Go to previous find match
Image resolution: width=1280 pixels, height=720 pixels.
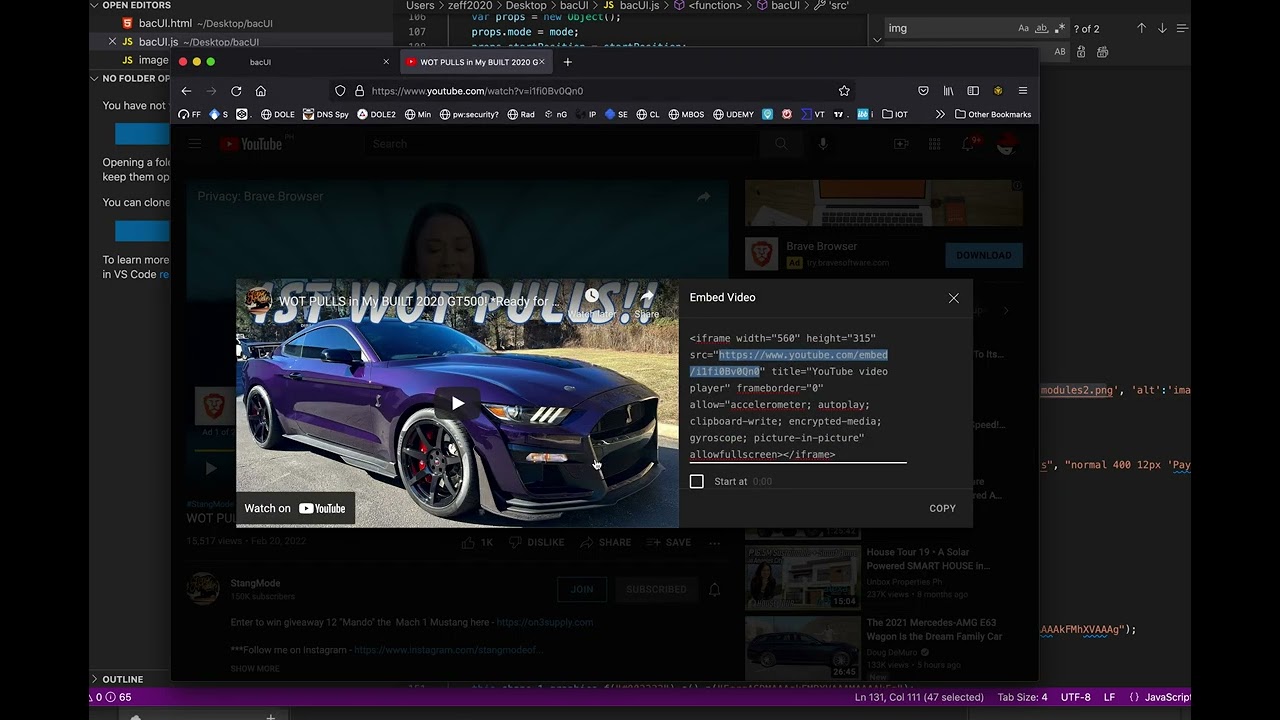click(x=1141, y=28)
